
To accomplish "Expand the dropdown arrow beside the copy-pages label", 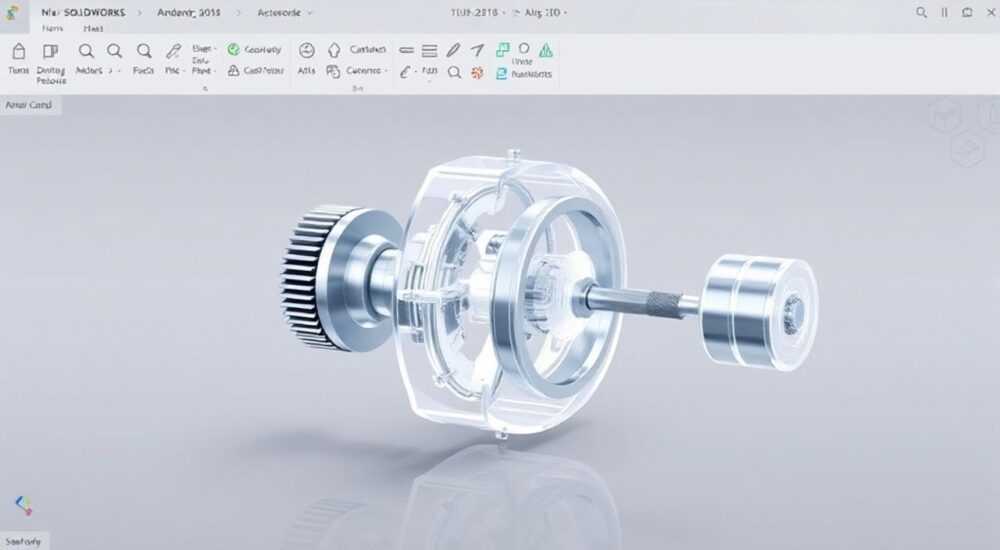I will click(x=386, y=71).
